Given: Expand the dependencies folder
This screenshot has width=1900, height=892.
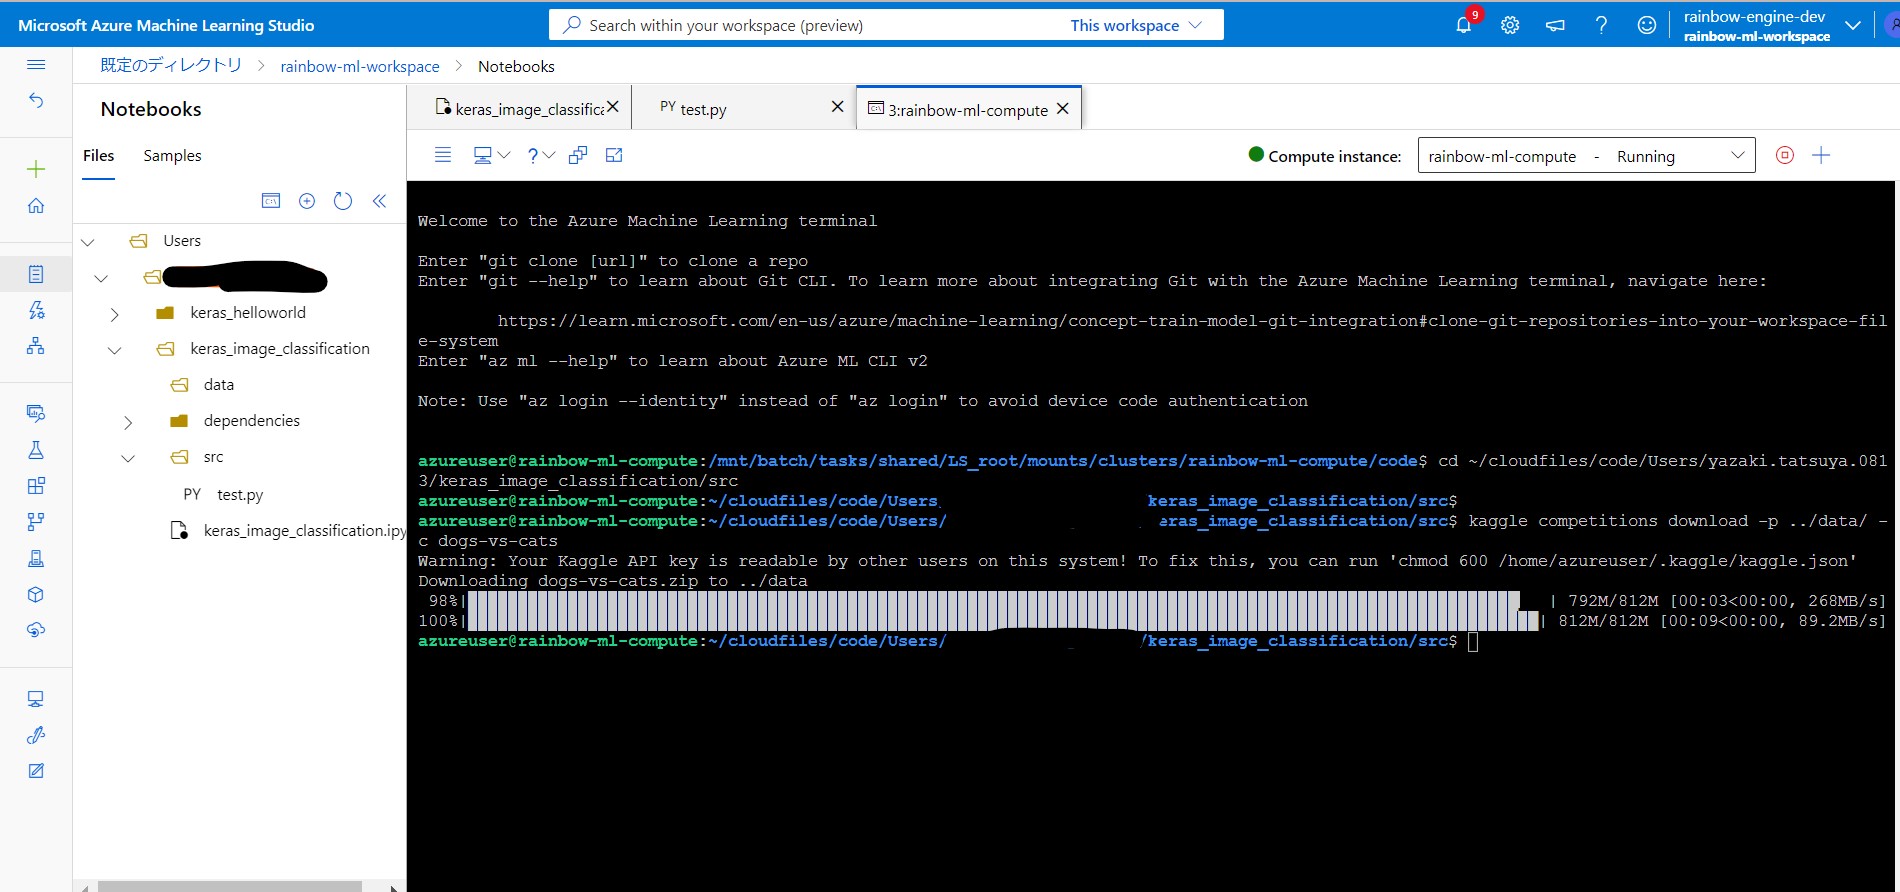Looking at the screenshot, I should tap(127, 422).
